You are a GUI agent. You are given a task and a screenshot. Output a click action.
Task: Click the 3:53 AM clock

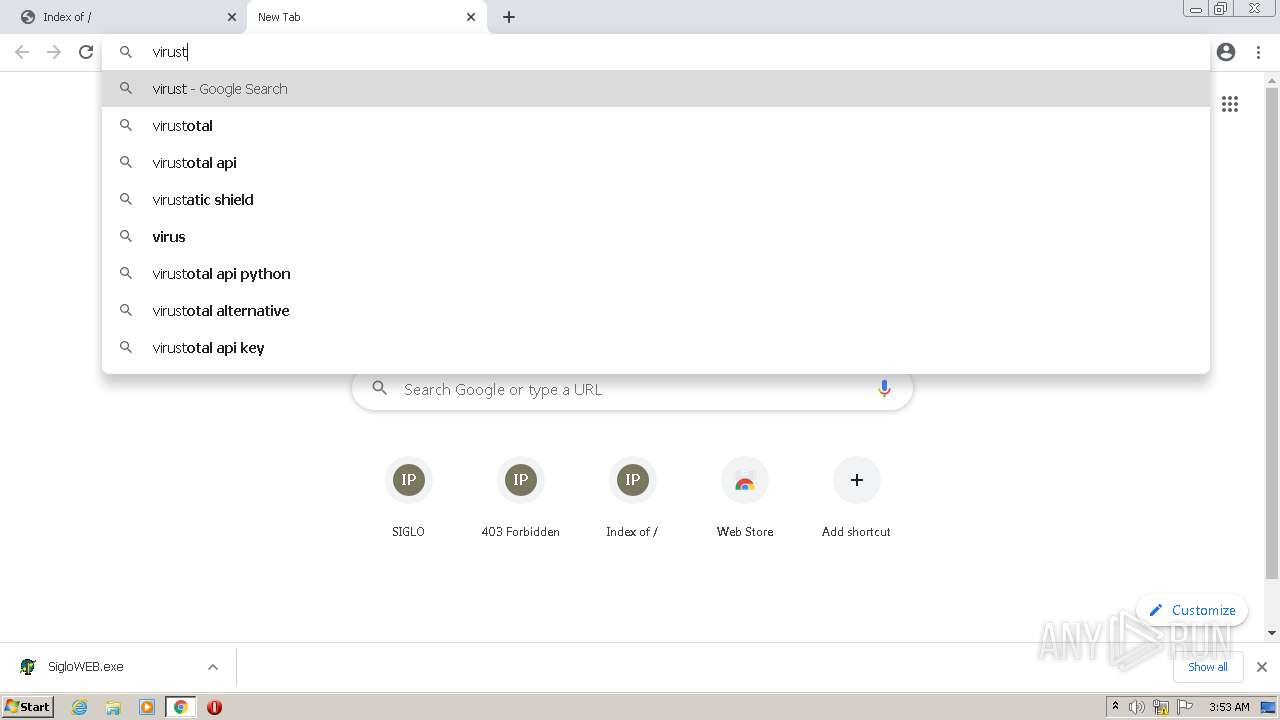point(1229,707)
